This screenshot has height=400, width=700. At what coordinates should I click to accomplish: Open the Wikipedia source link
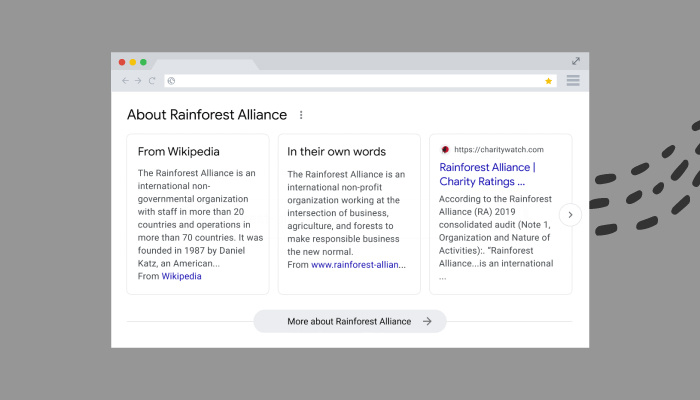181,276
